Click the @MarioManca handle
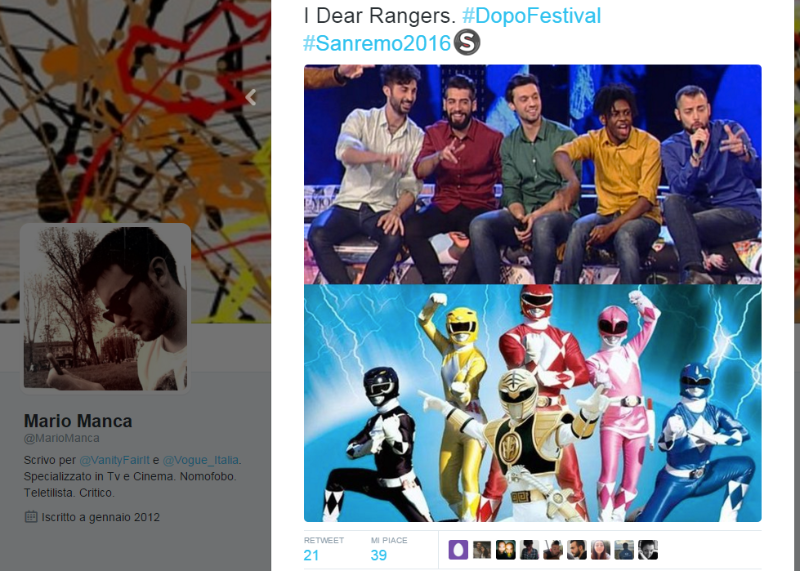 pos(62,438)
